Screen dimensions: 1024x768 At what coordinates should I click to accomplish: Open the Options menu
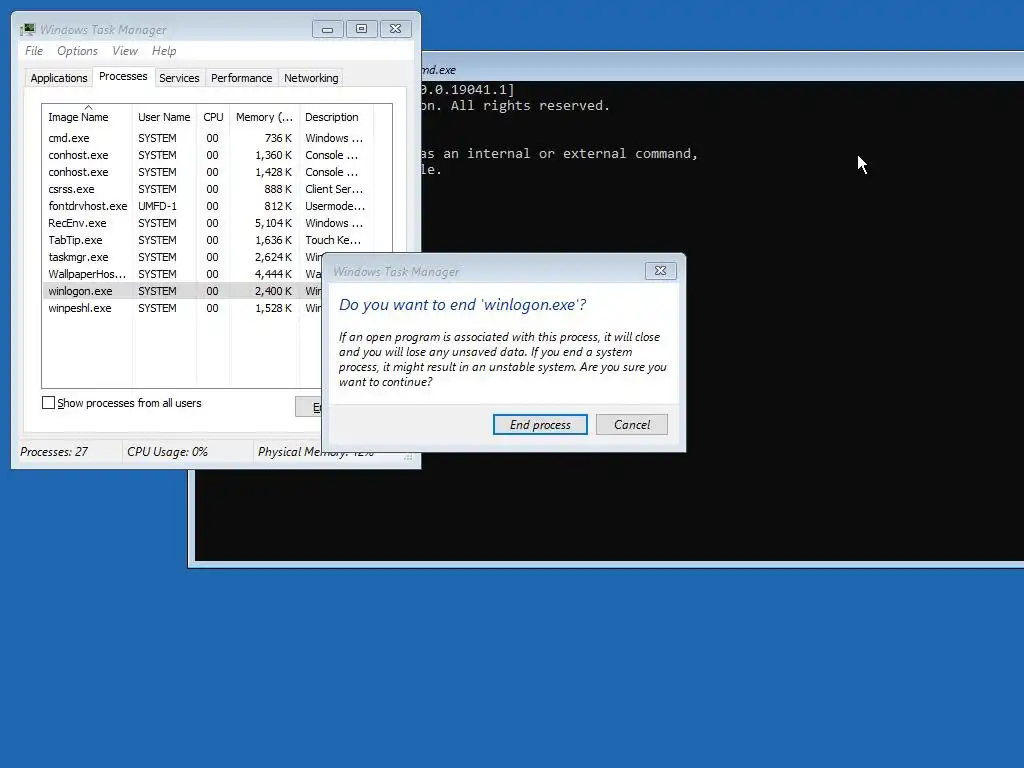click(x=77, y=51)
